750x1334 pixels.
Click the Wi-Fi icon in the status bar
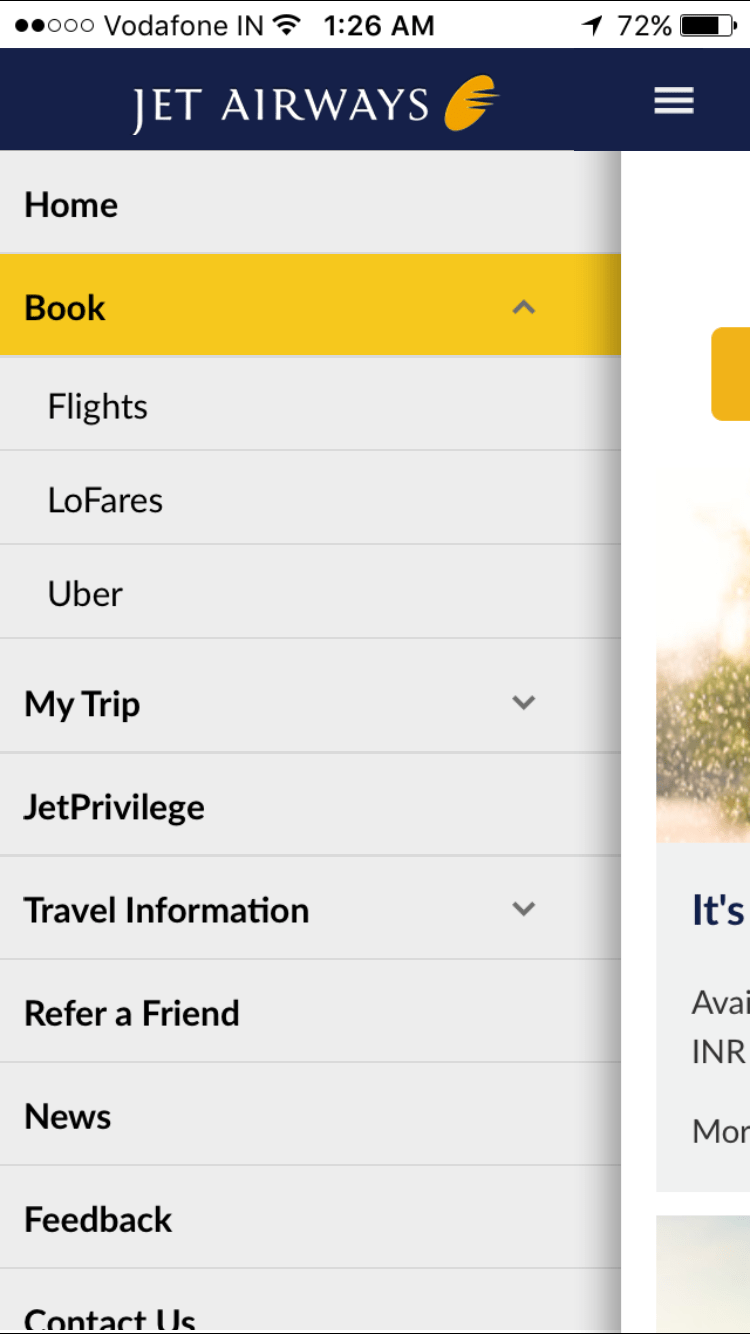pyautogui.click(x=284, y=24)
